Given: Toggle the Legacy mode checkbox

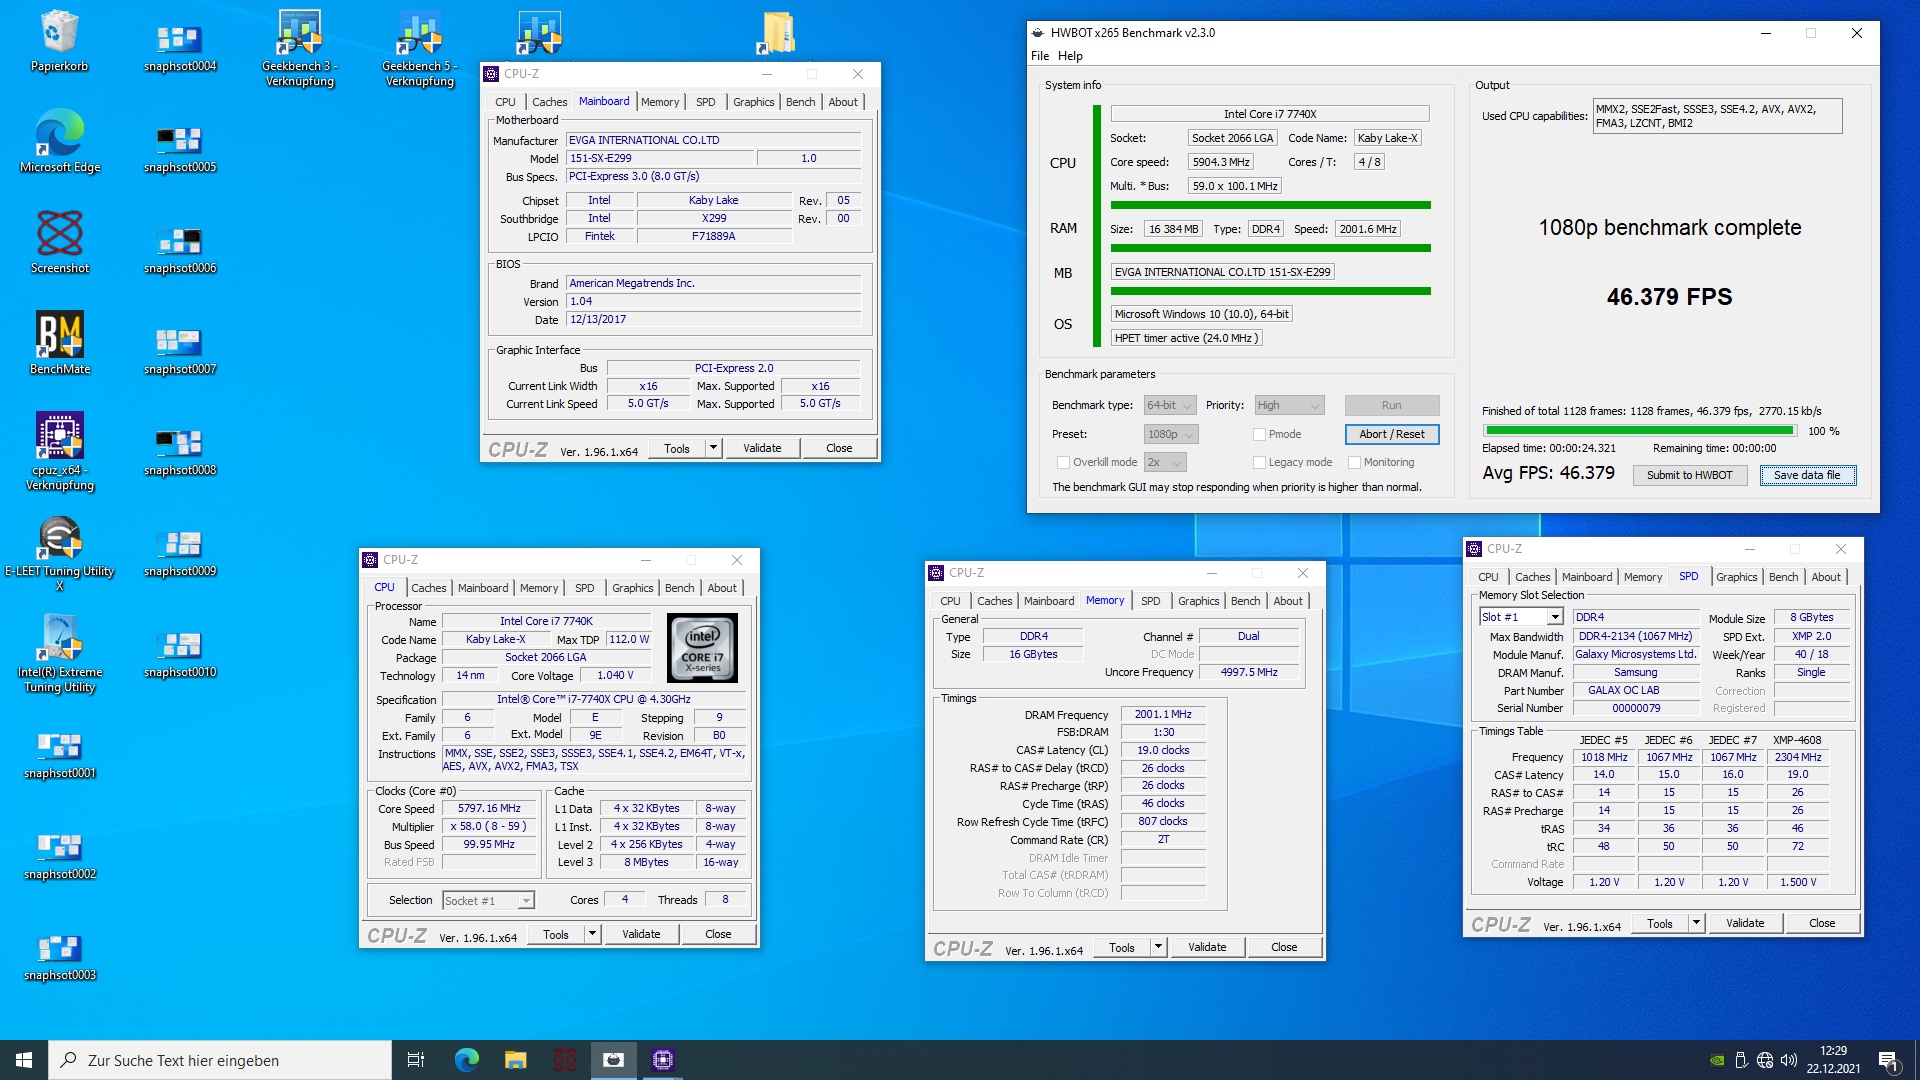Looking at the screenshot, I should pos(1259,462).
